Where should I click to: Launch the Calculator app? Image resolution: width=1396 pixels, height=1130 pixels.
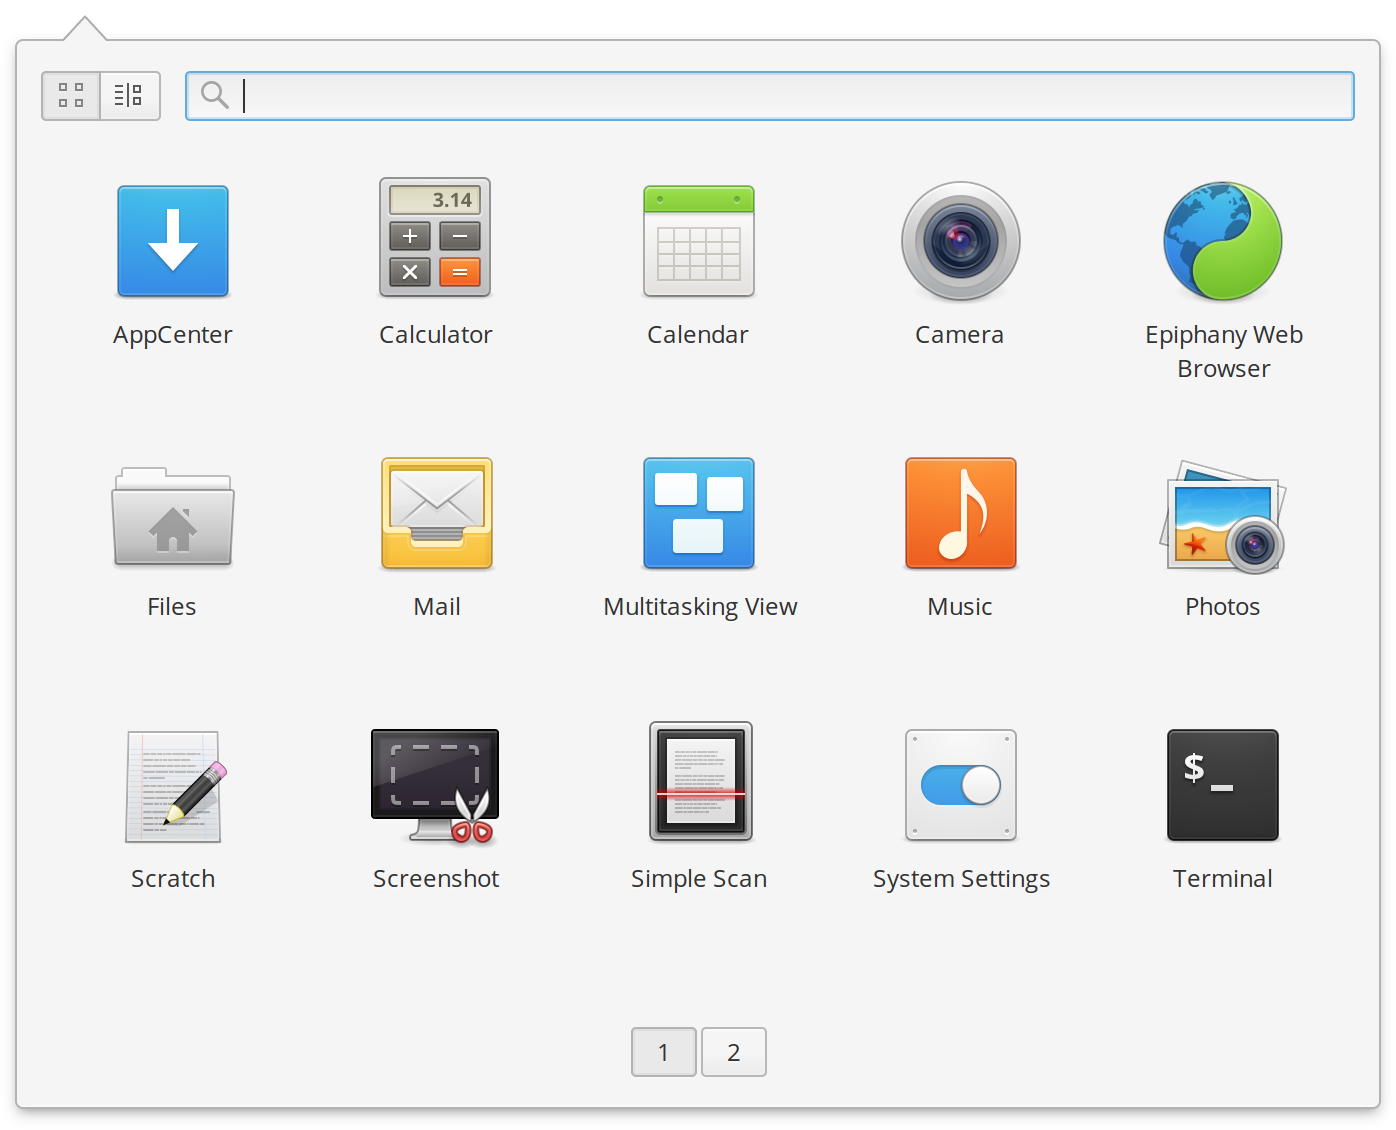(435, 238)
